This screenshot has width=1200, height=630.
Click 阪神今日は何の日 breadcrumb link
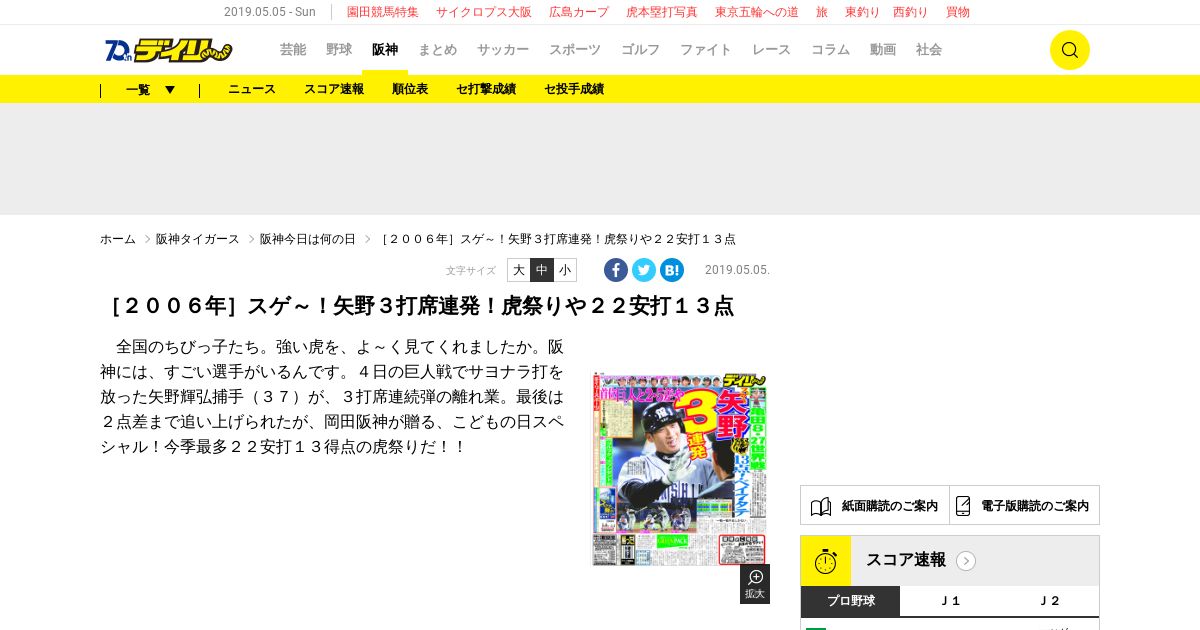click(308, 240)
